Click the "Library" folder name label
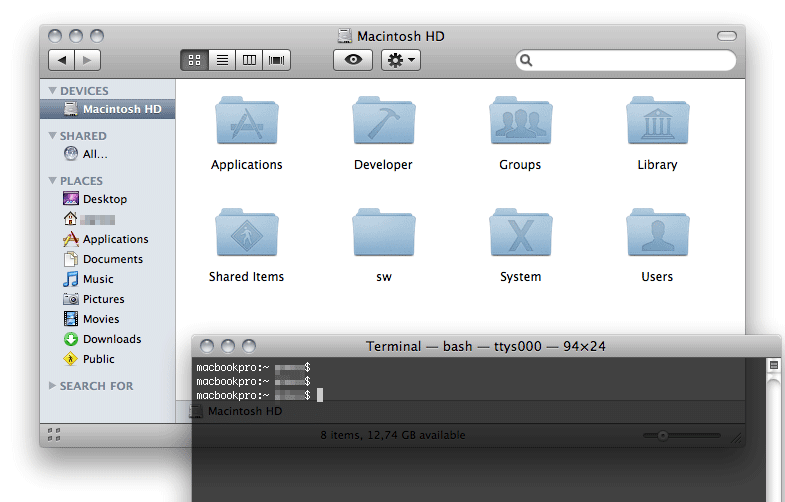Viewport: 785px width, 502px height. coord(657,165)
